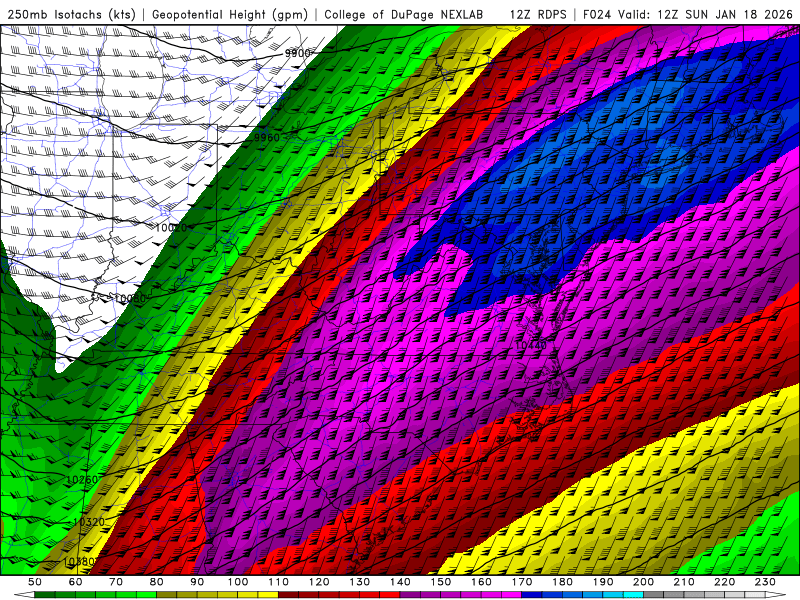Click the 140 value on the color scale
This screenshot has width=800, height=600.
[x=401, y=582]
